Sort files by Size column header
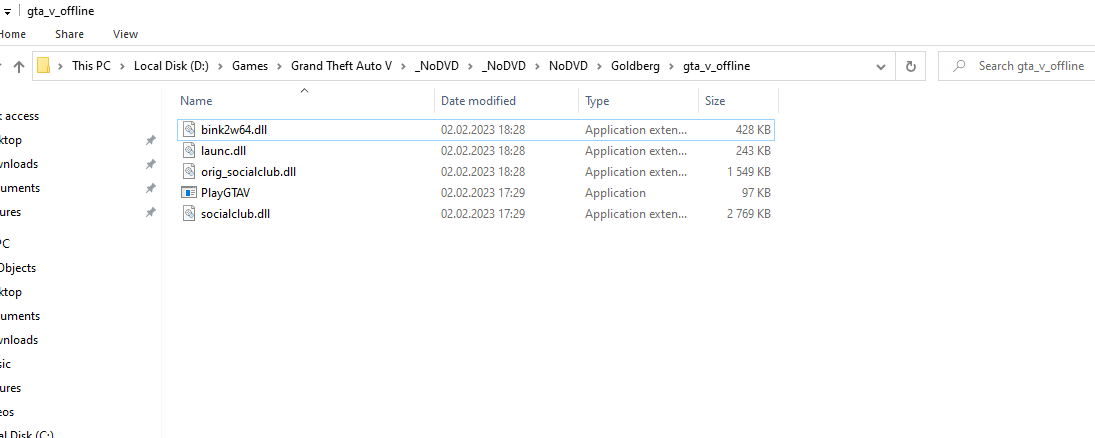The width and height of the screenshot is (1095, 438). 715,101
